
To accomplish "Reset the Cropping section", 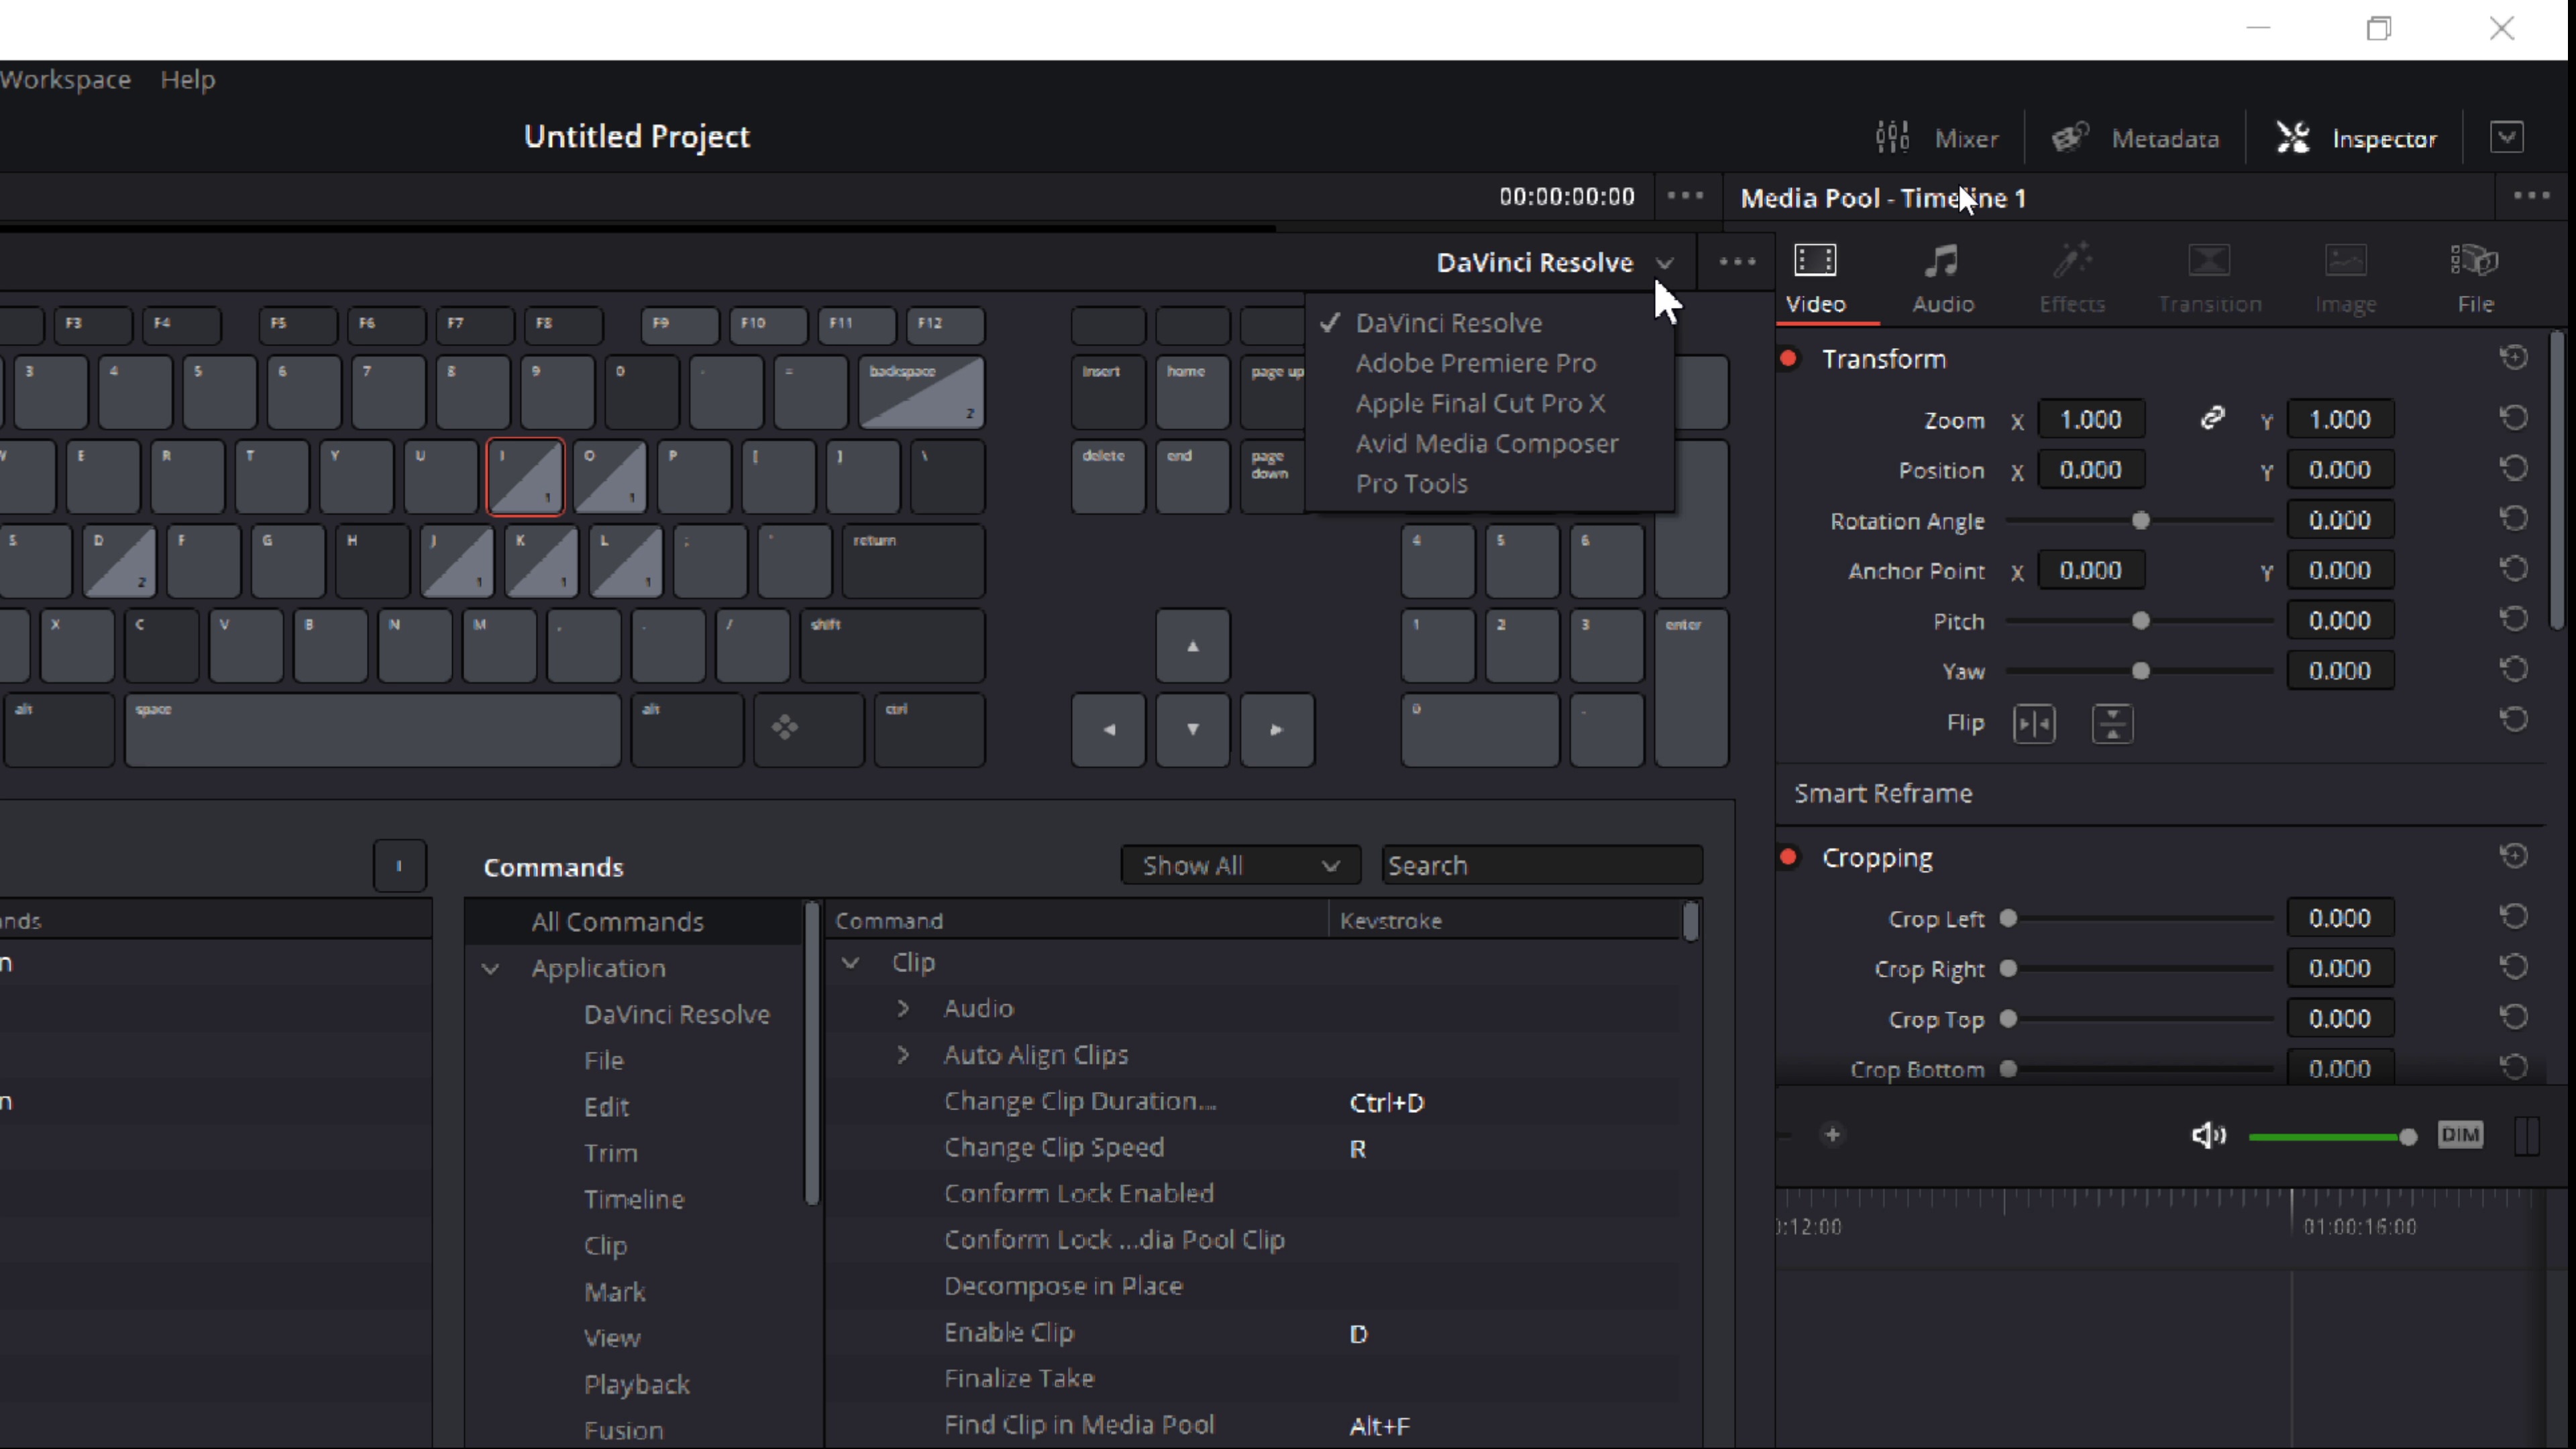I will [x=2513, y=856].
